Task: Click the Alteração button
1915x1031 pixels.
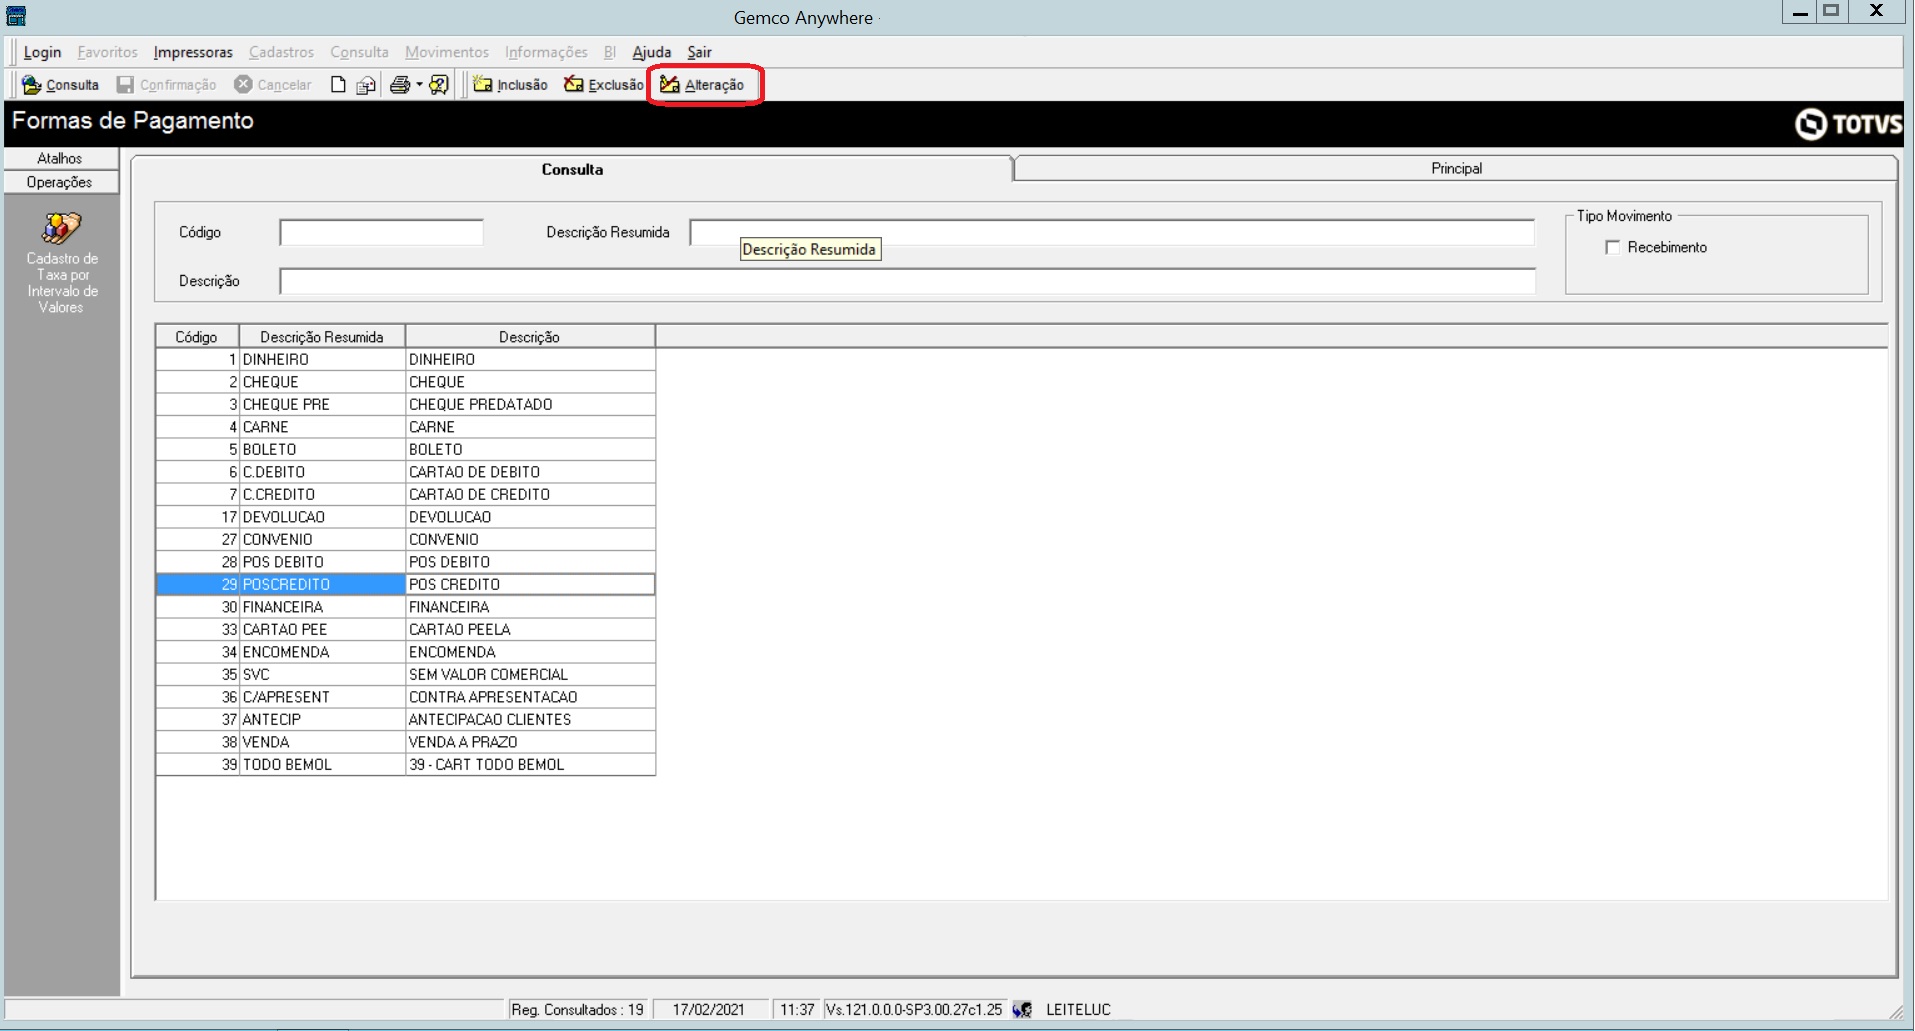Action: point(702,85)
